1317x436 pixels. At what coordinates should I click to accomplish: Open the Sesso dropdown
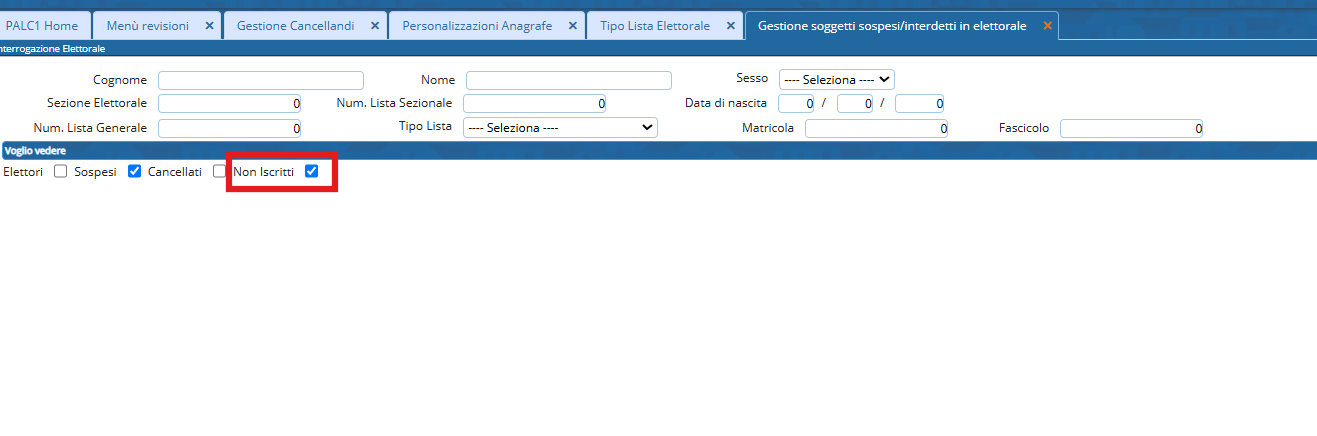point(836,80)
